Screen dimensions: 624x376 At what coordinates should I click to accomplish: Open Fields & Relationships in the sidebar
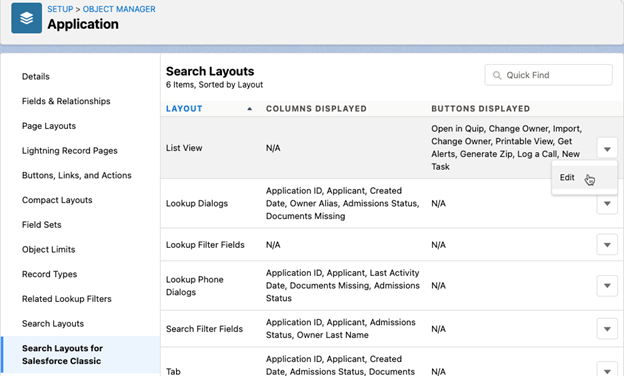coord(66,101)
